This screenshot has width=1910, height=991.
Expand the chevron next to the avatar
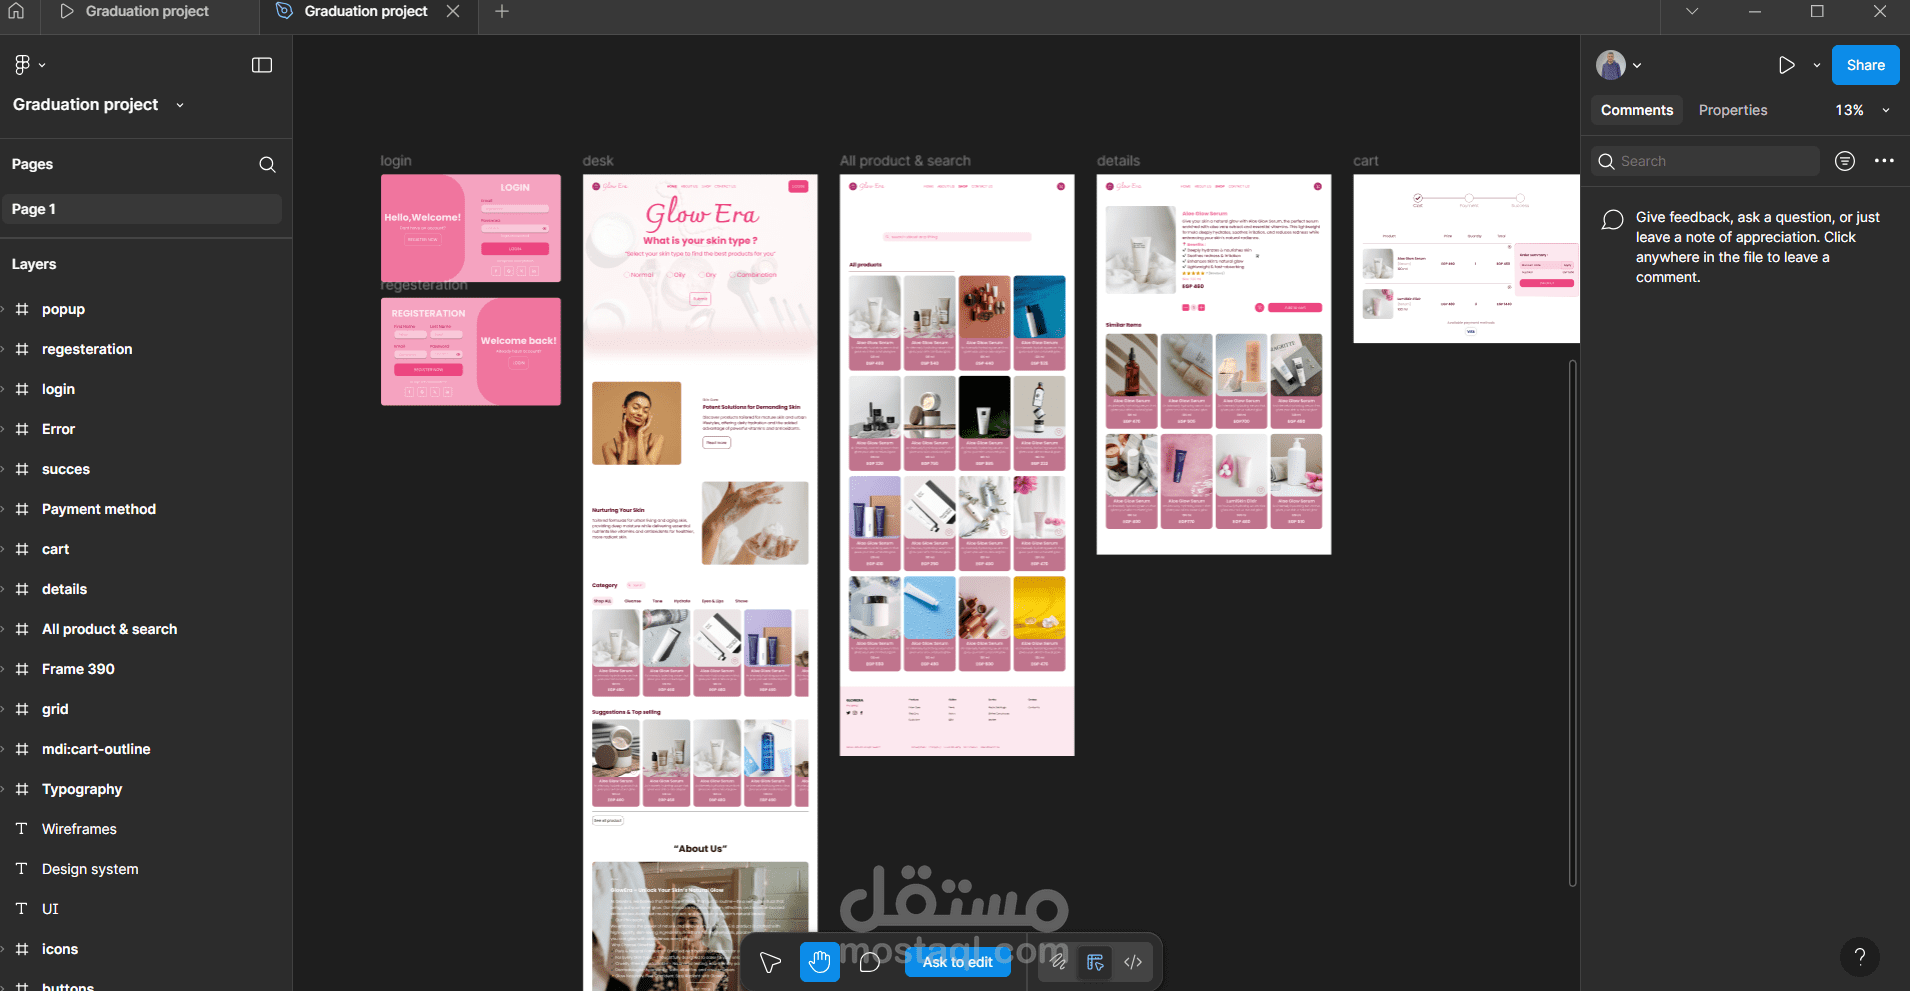tap(1637, 65)
